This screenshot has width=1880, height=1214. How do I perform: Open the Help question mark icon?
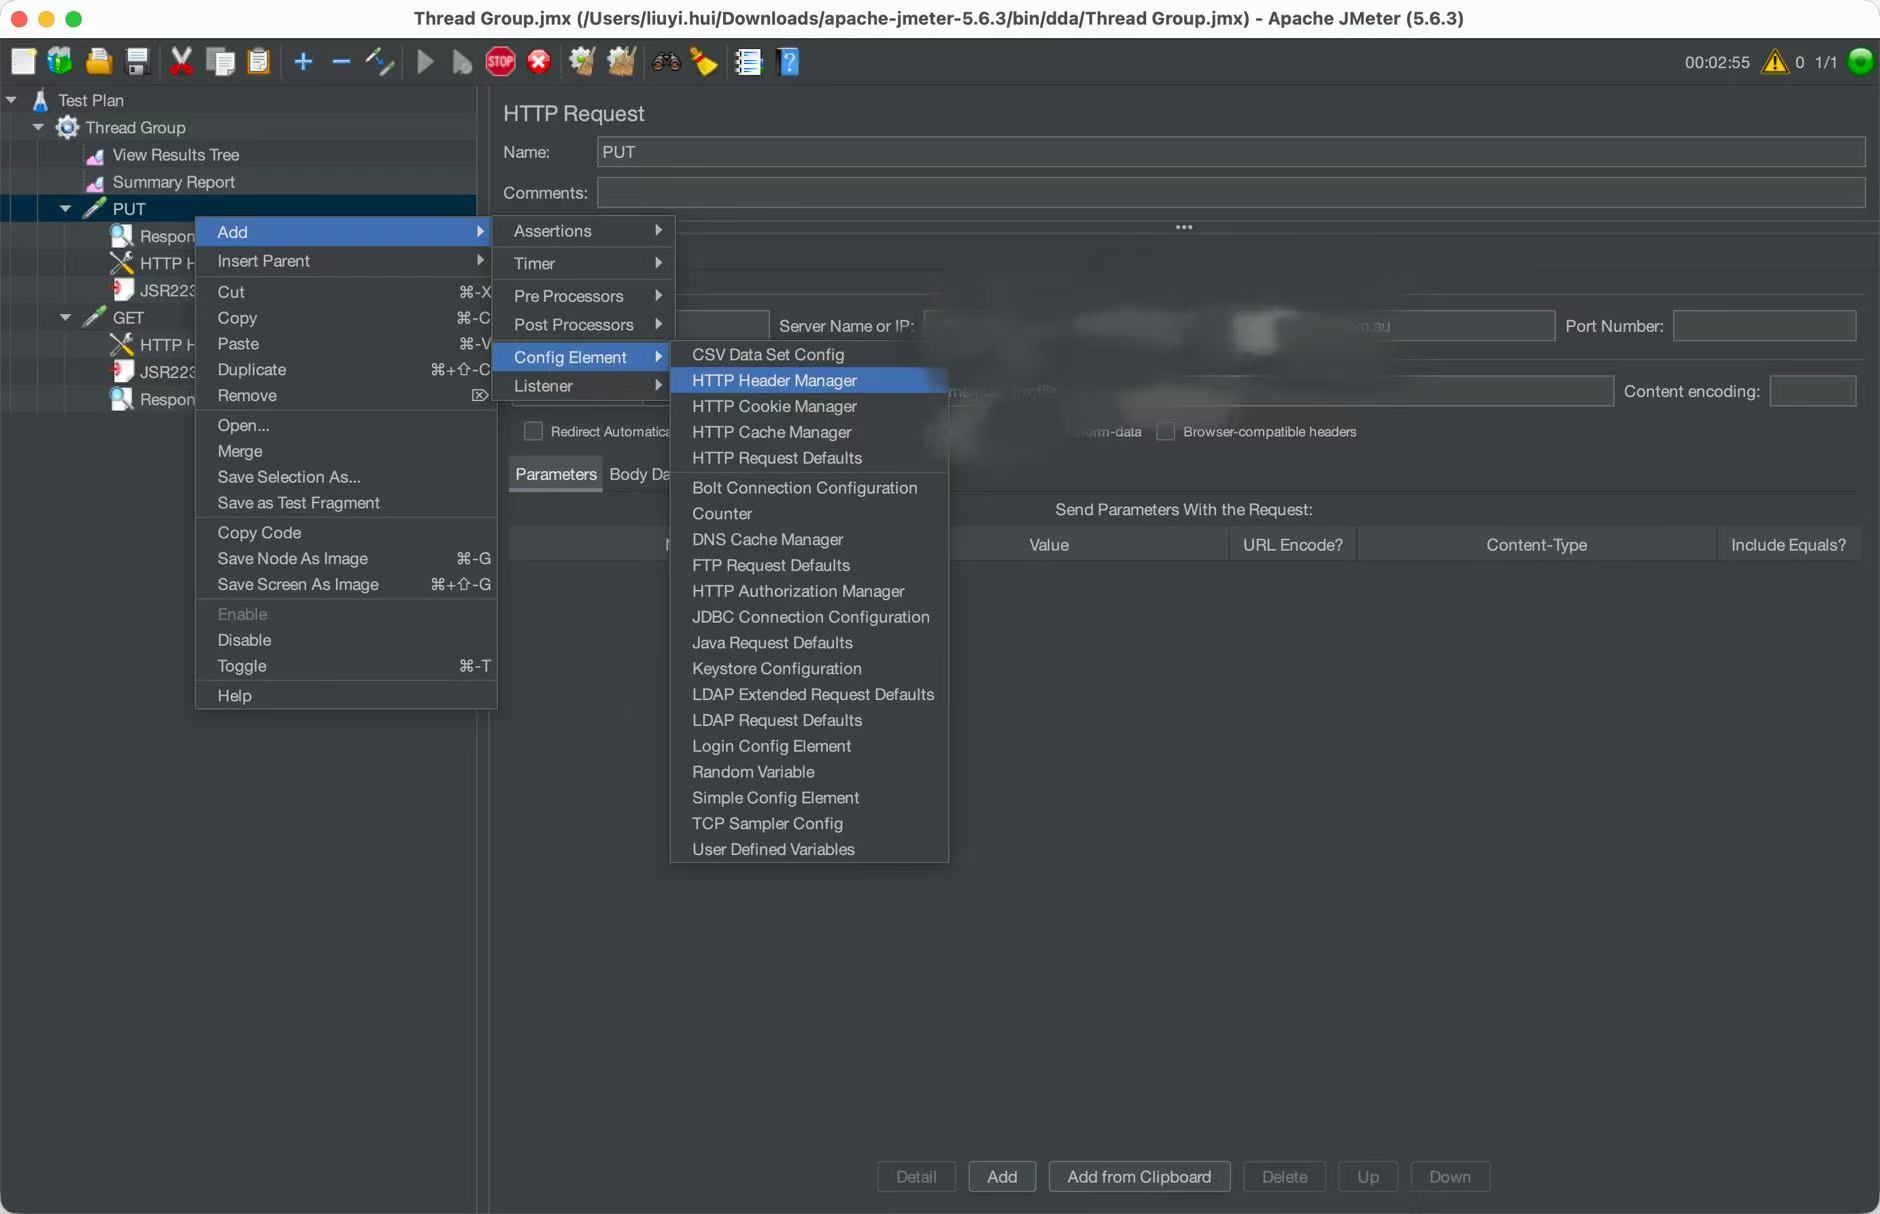[x=788, y=62]
